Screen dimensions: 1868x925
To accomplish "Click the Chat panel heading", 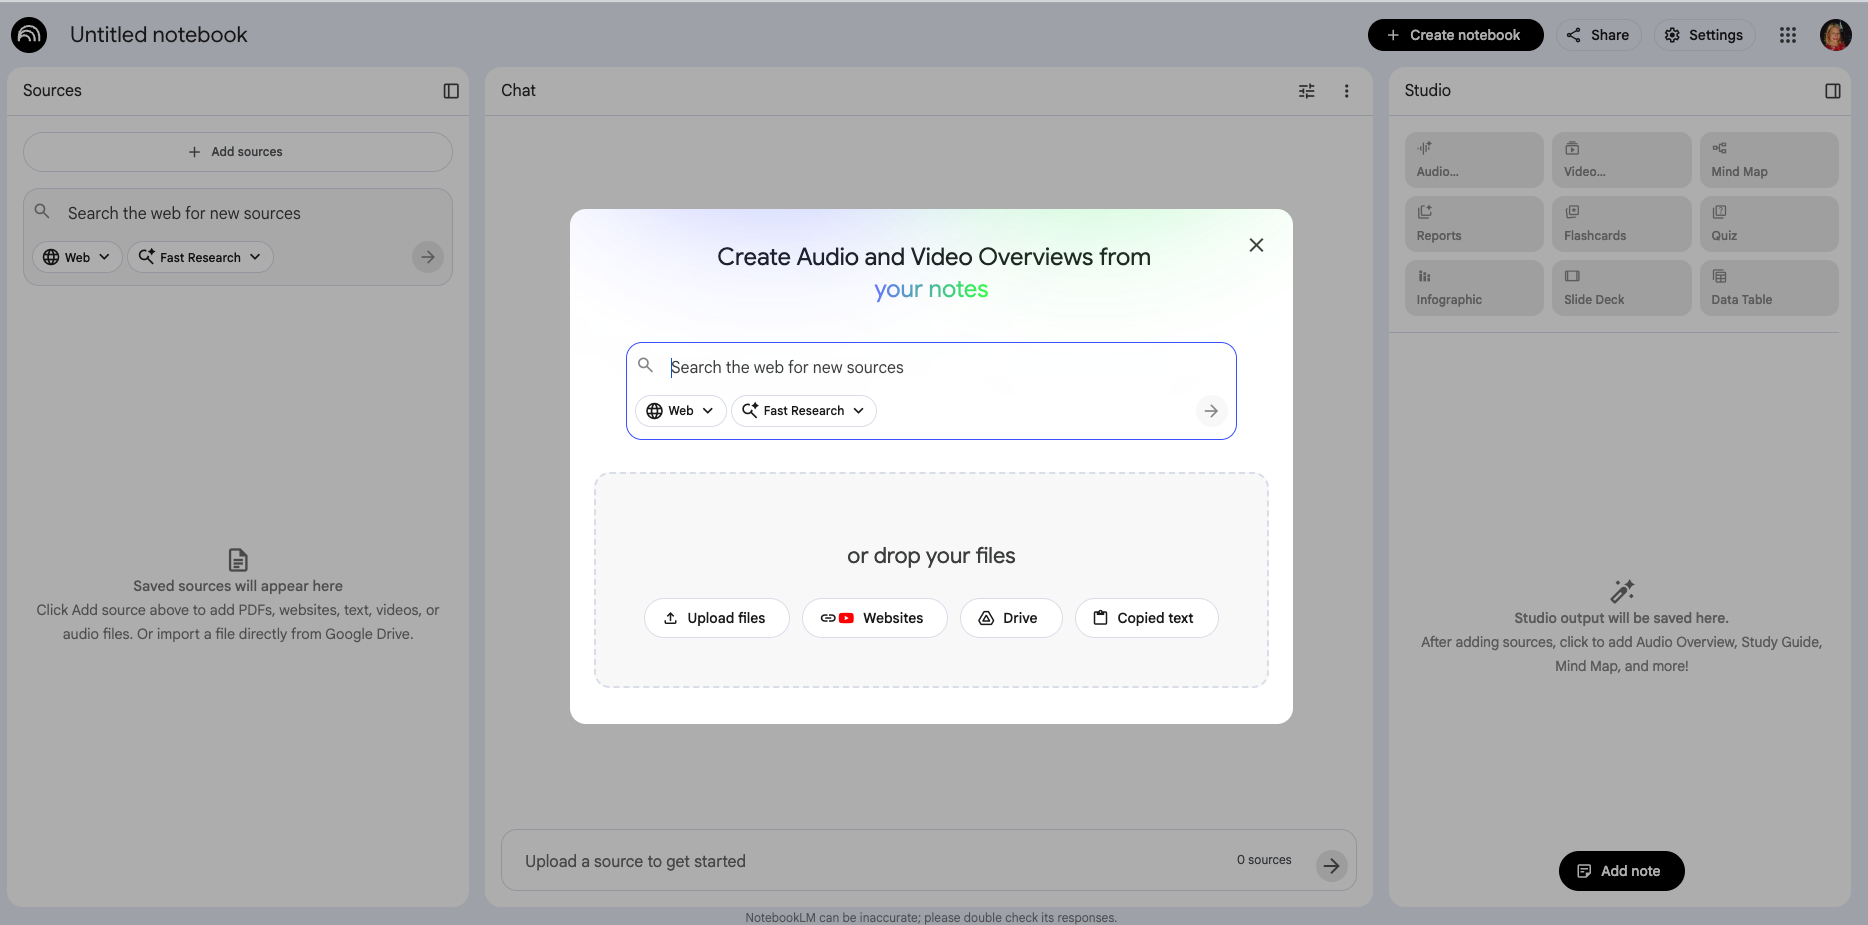I will (x=518, y=90).
